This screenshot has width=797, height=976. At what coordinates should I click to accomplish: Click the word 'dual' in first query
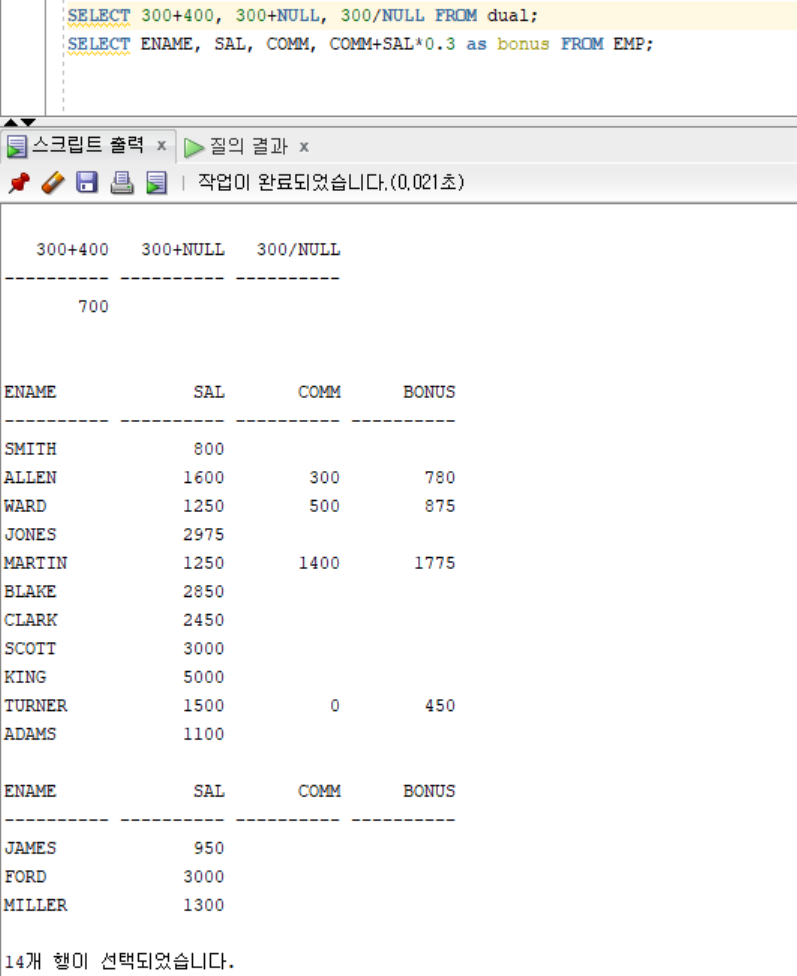pyautogui.click(x=511, y=16)
